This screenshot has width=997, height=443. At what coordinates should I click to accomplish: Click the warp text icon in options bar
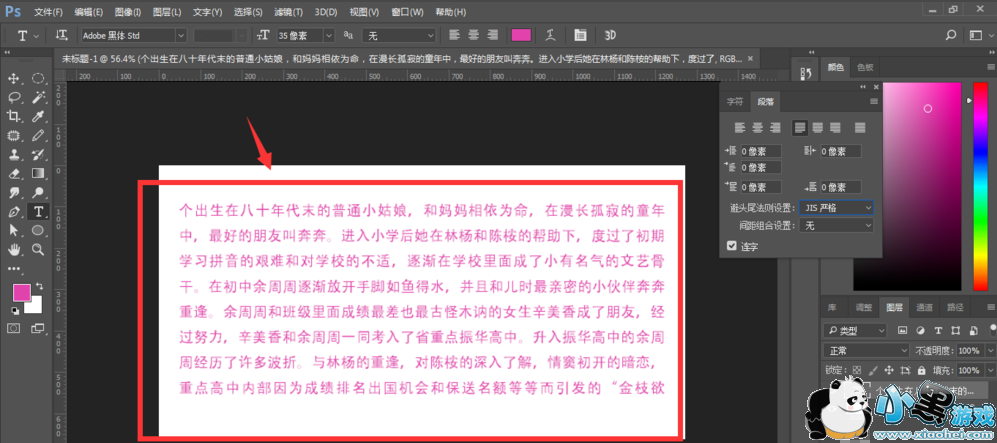pos(550,35)
